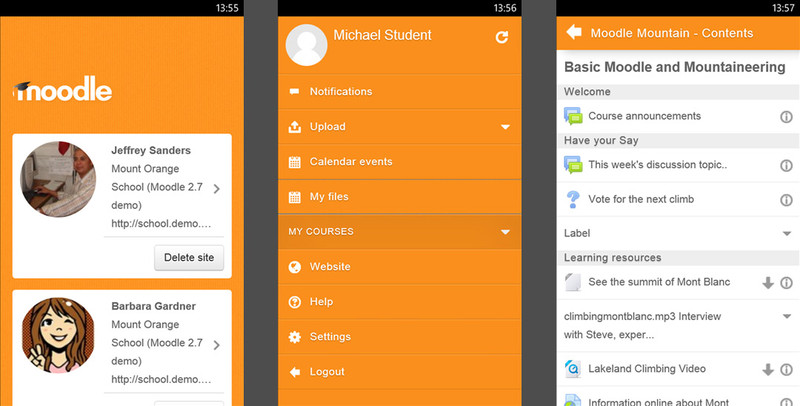
Task: Click the 13:55 status bar clock
Action: pos(227,8)
